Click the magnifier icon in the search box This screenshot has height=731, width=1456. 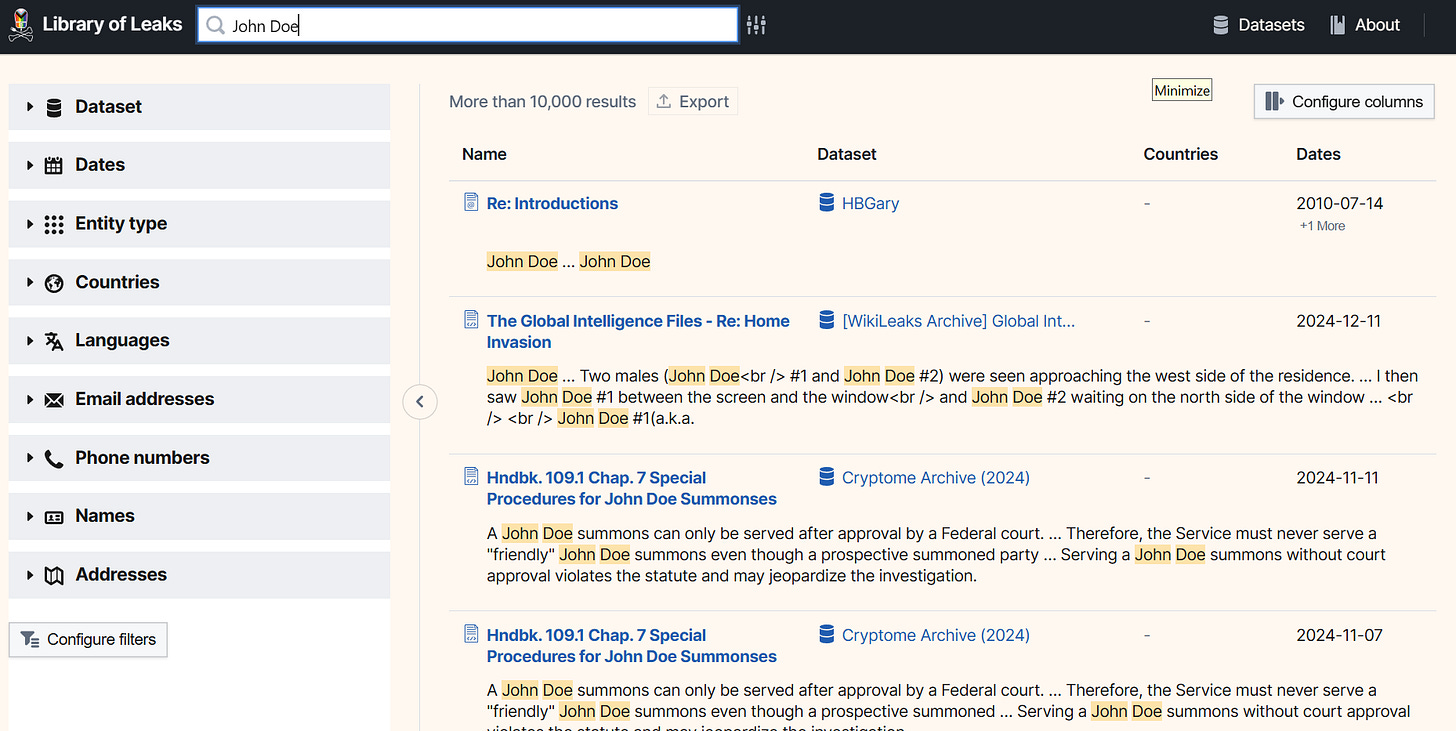point(215,26)
